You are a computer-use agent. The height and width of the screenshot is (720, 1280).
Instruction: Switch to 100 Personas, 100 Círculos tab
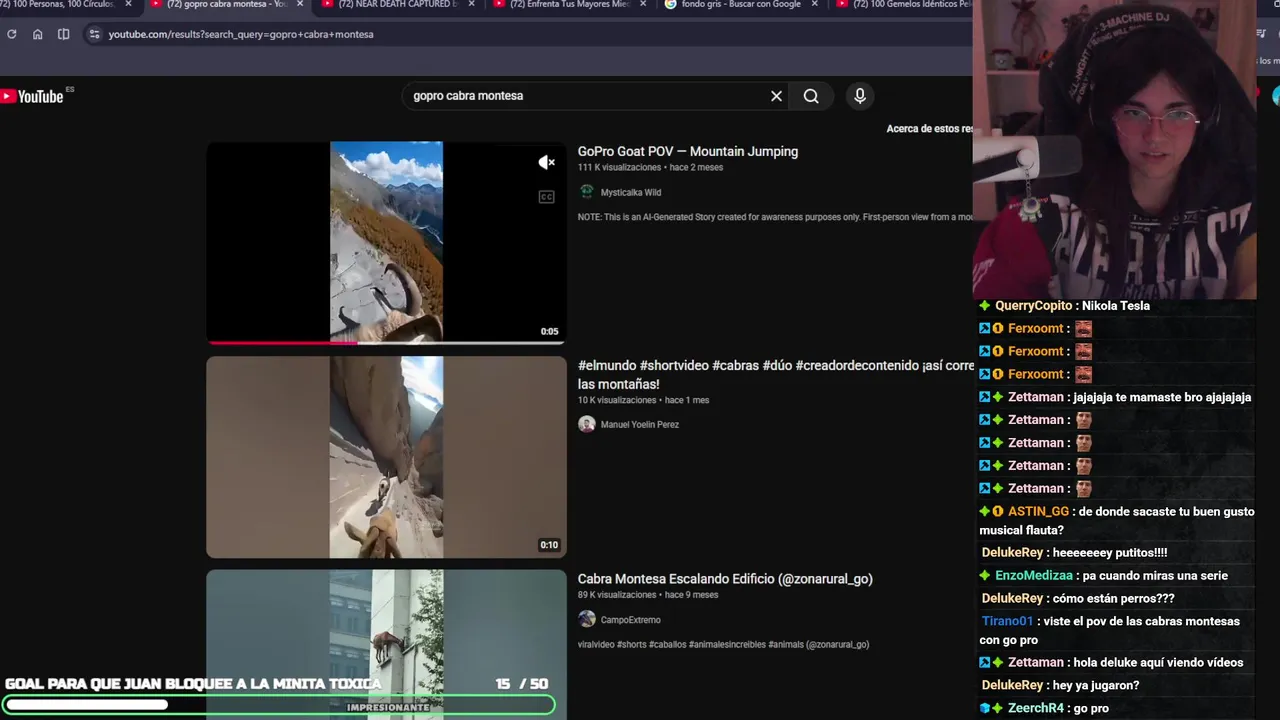[57, 4]
